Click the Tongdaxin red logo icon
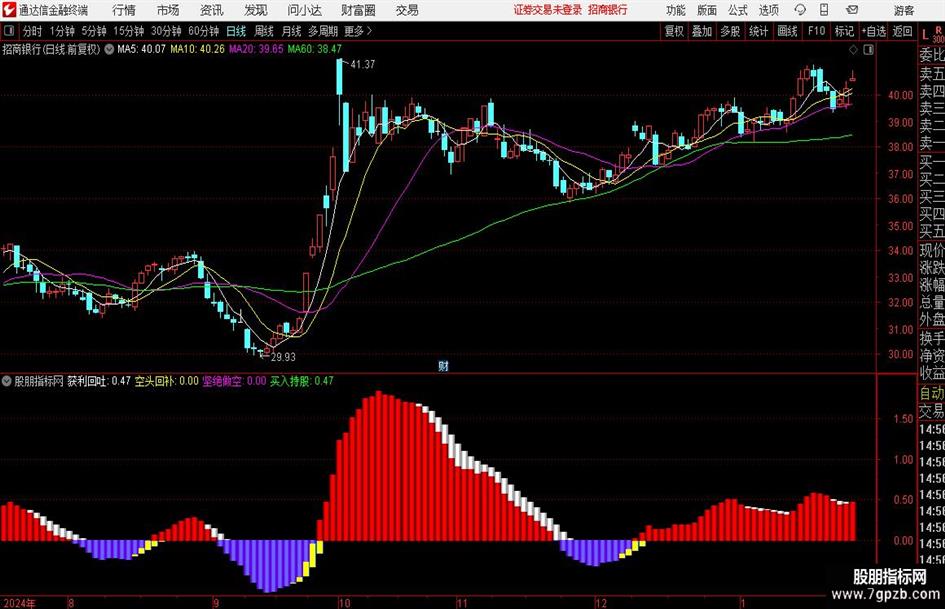 [9, 10]
